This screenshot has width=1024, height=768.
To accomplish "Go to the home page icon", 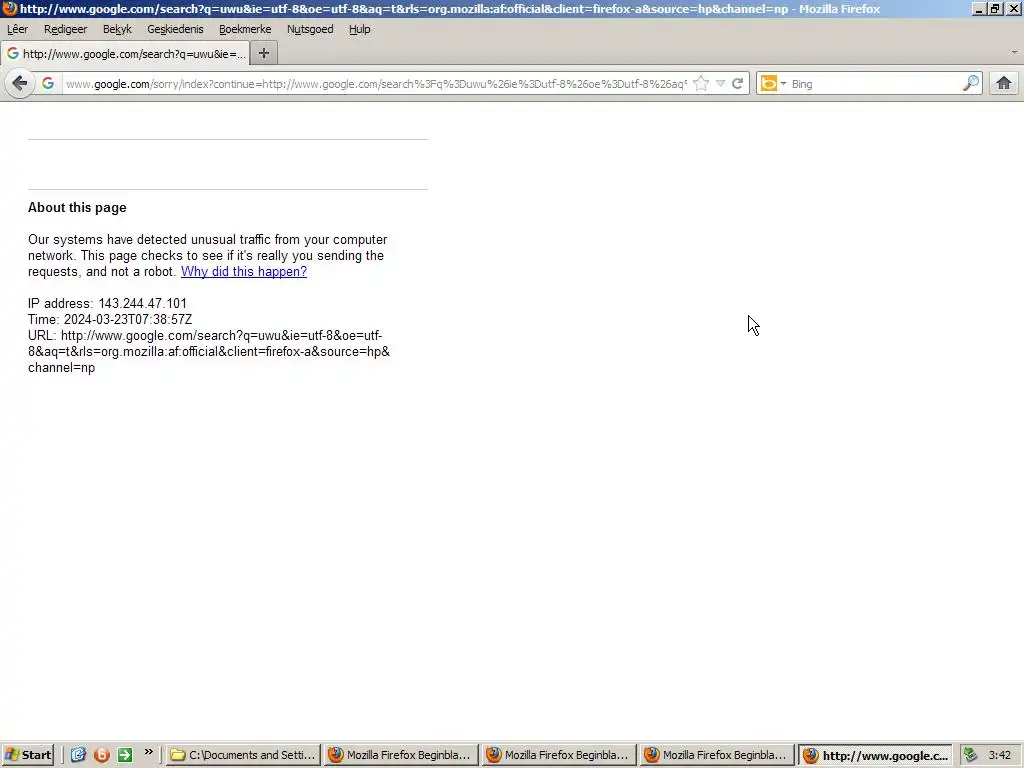I will (1004, 84).
